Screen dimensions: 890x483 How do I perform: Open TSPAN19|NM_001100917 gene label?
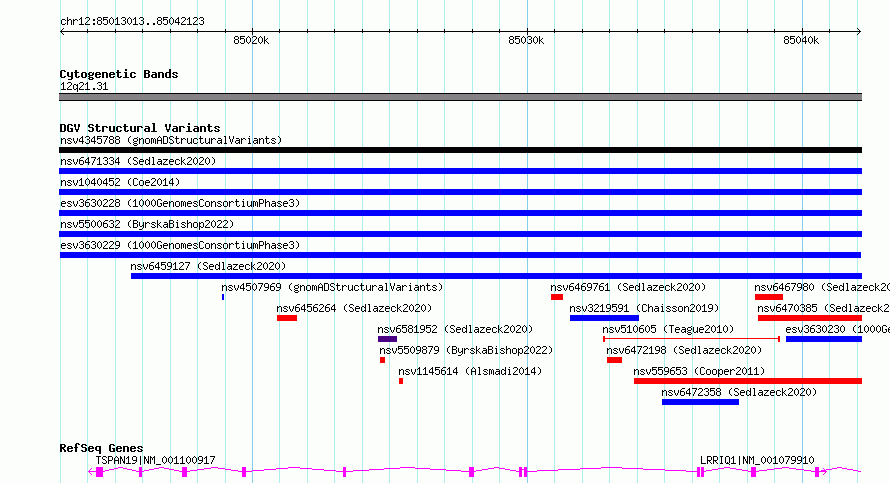tap(155, 460)
